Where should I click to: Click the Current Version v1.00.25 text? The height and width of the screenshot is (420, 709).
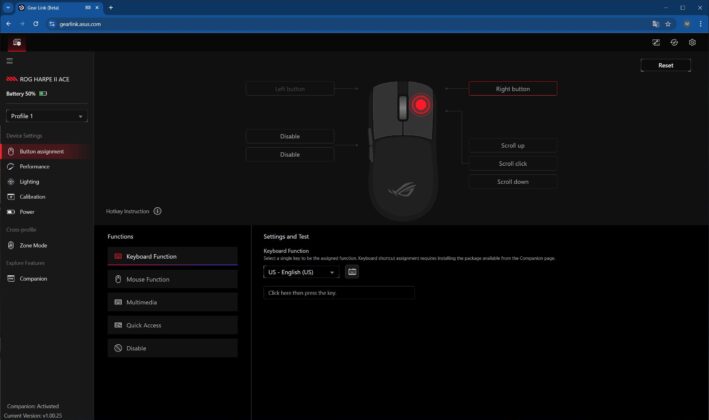33,415
